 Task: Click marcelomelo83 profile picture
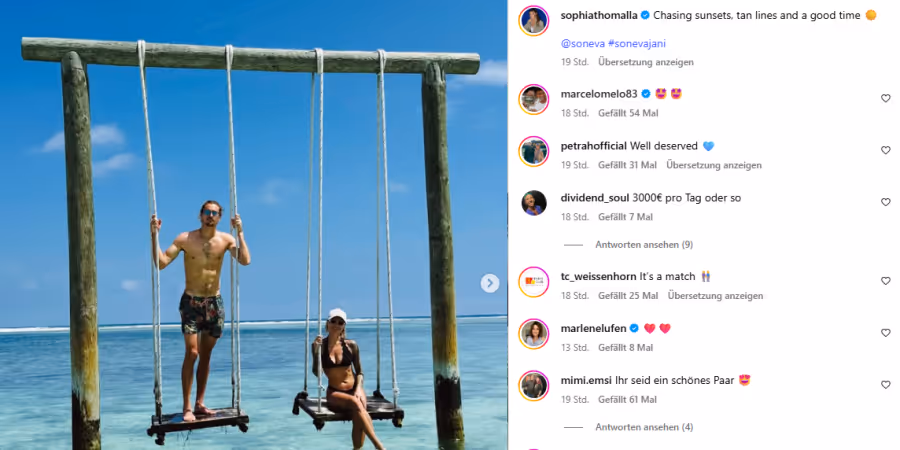tap(534, 99)
